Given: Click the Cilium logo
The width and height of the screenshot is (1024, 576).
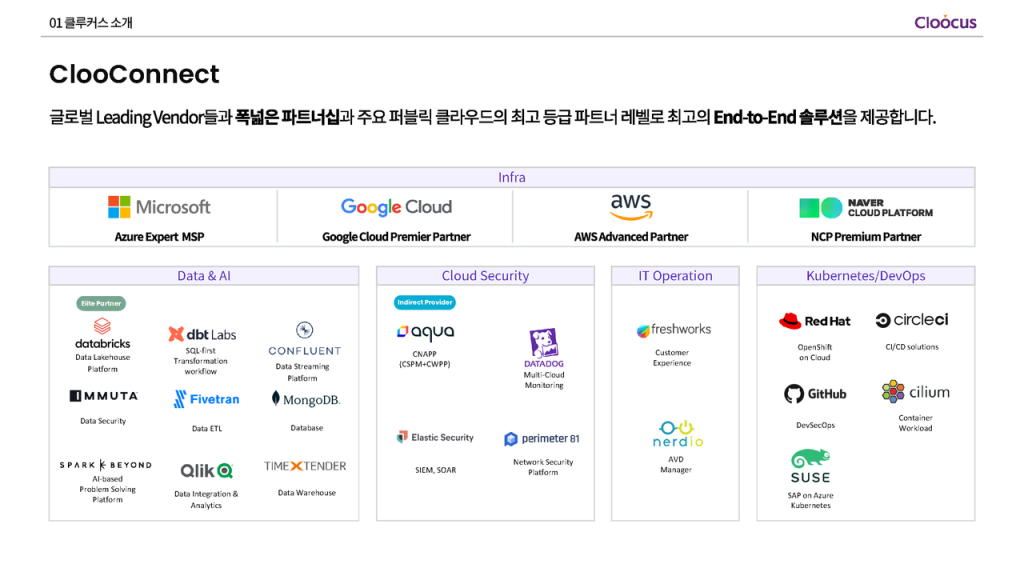Looking at the screenshot, I should tap(916, 392).
